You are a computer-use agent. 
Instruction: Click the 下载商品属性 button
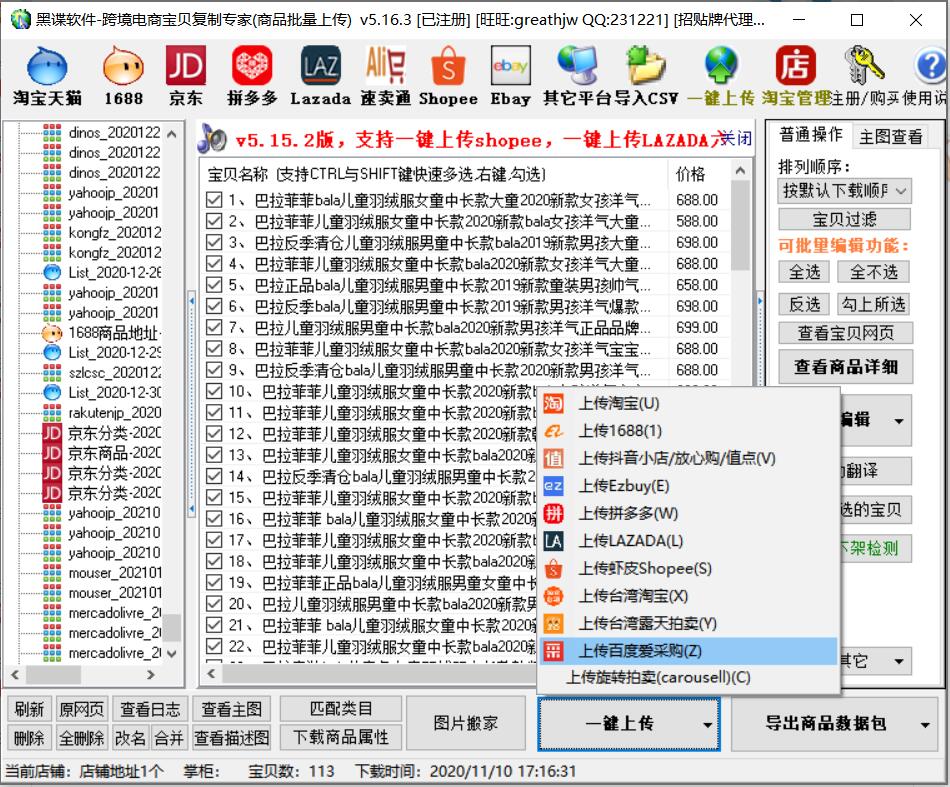[x=340, y=737]
